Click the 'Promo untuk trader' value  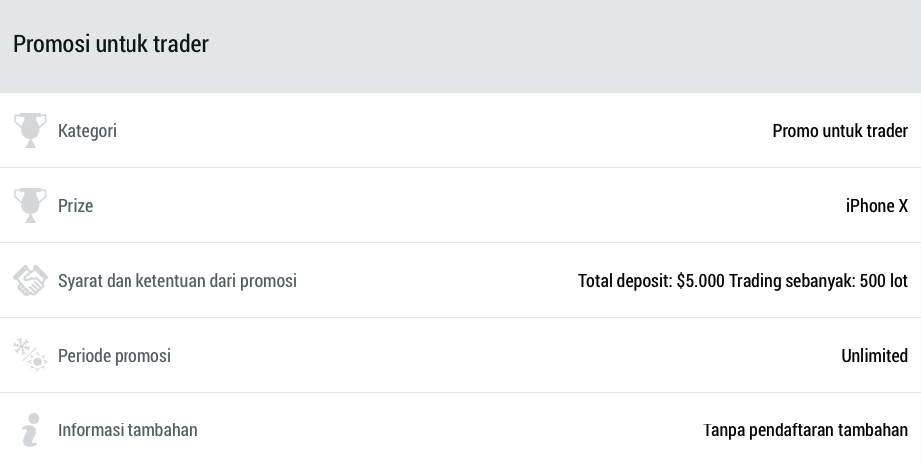click(839, 131)
